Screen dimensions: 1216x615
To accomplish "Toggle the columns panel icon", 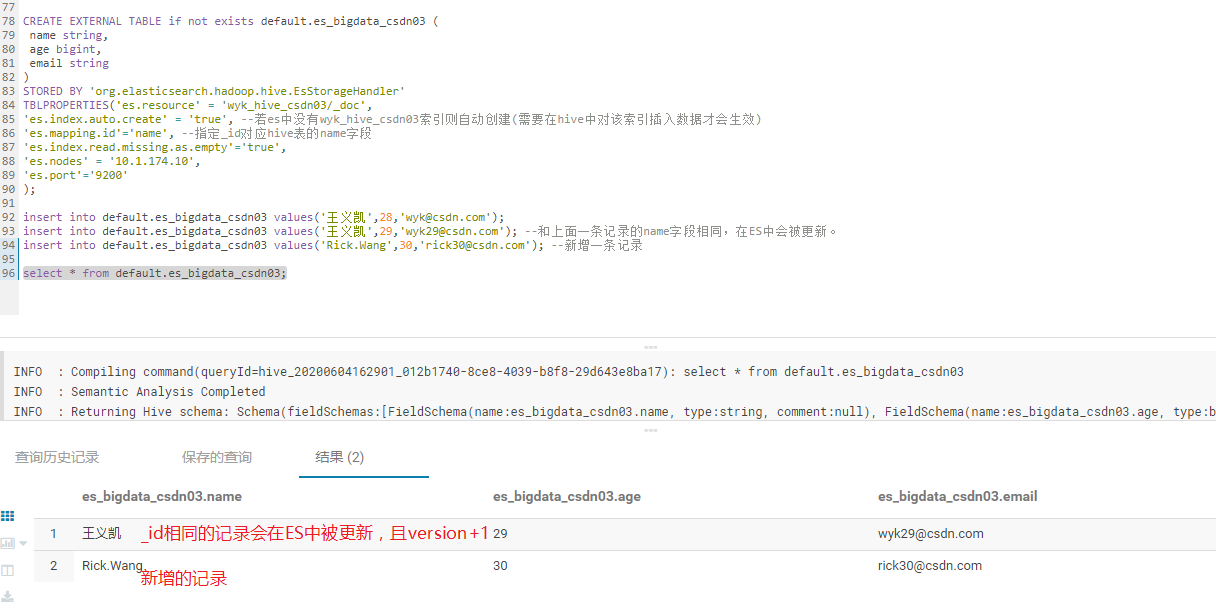I will [7, 570].
